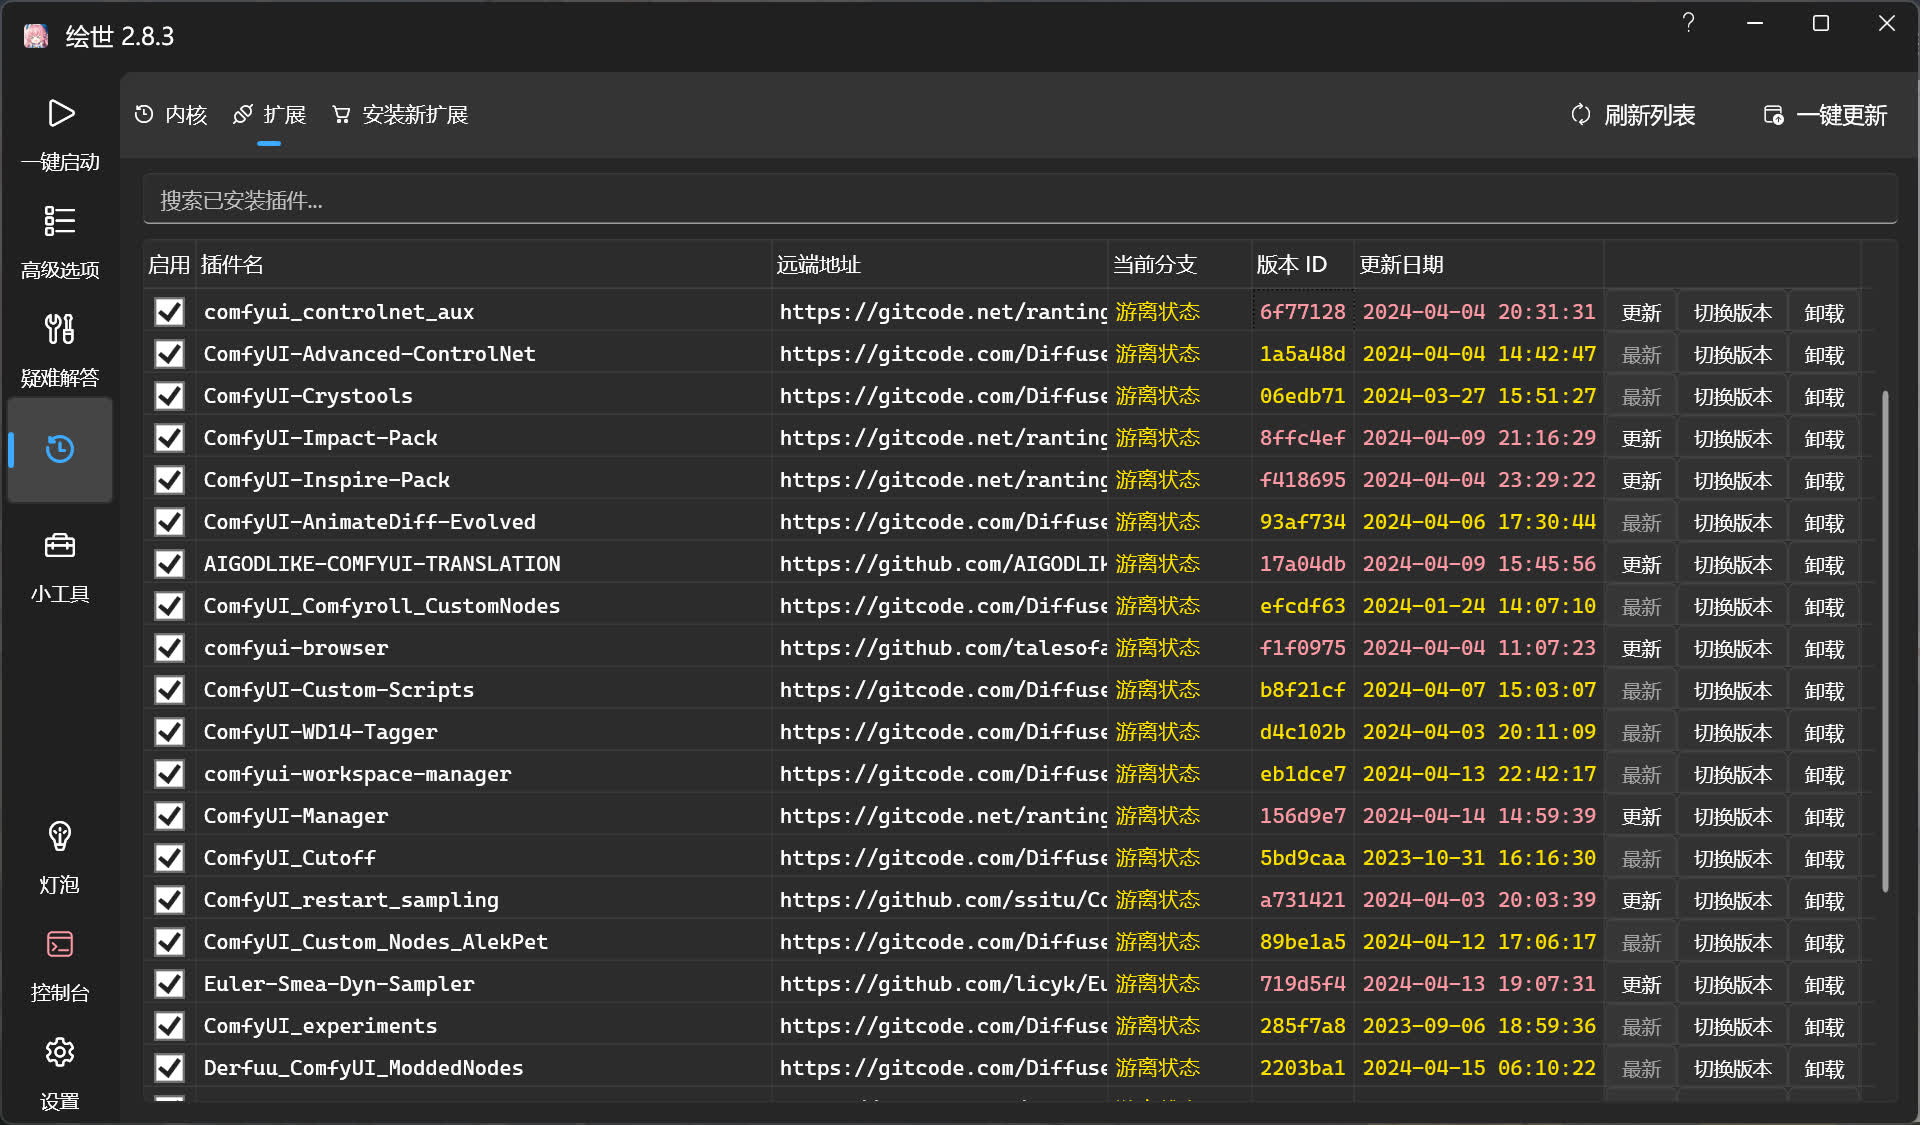Click the help question mark icon
This screenshot has height=1125, width=1920.
(1688, 22)
